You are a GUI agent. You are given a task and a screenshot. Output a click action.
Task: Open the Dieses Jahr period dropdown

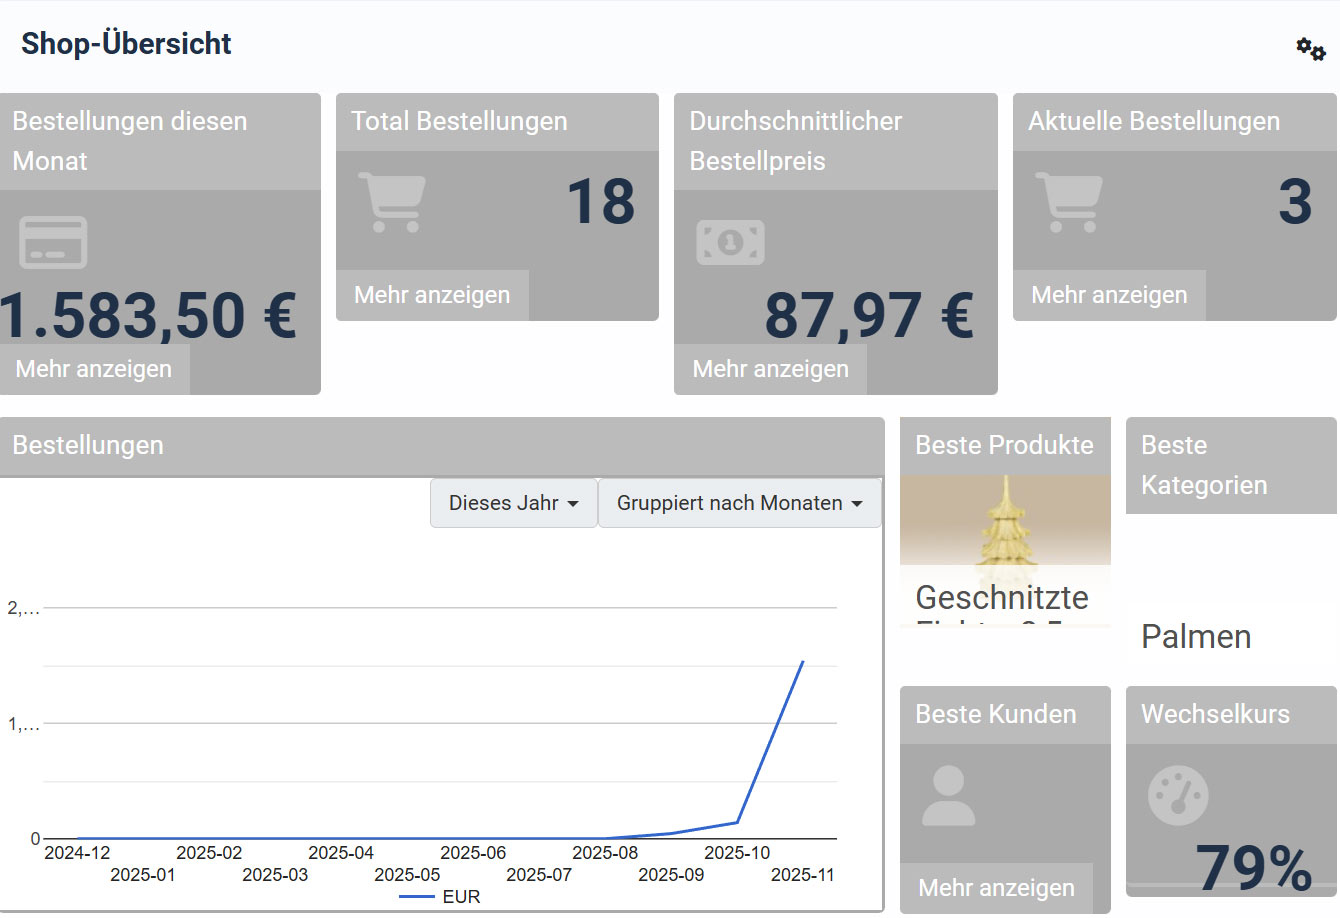click(513, 503)
